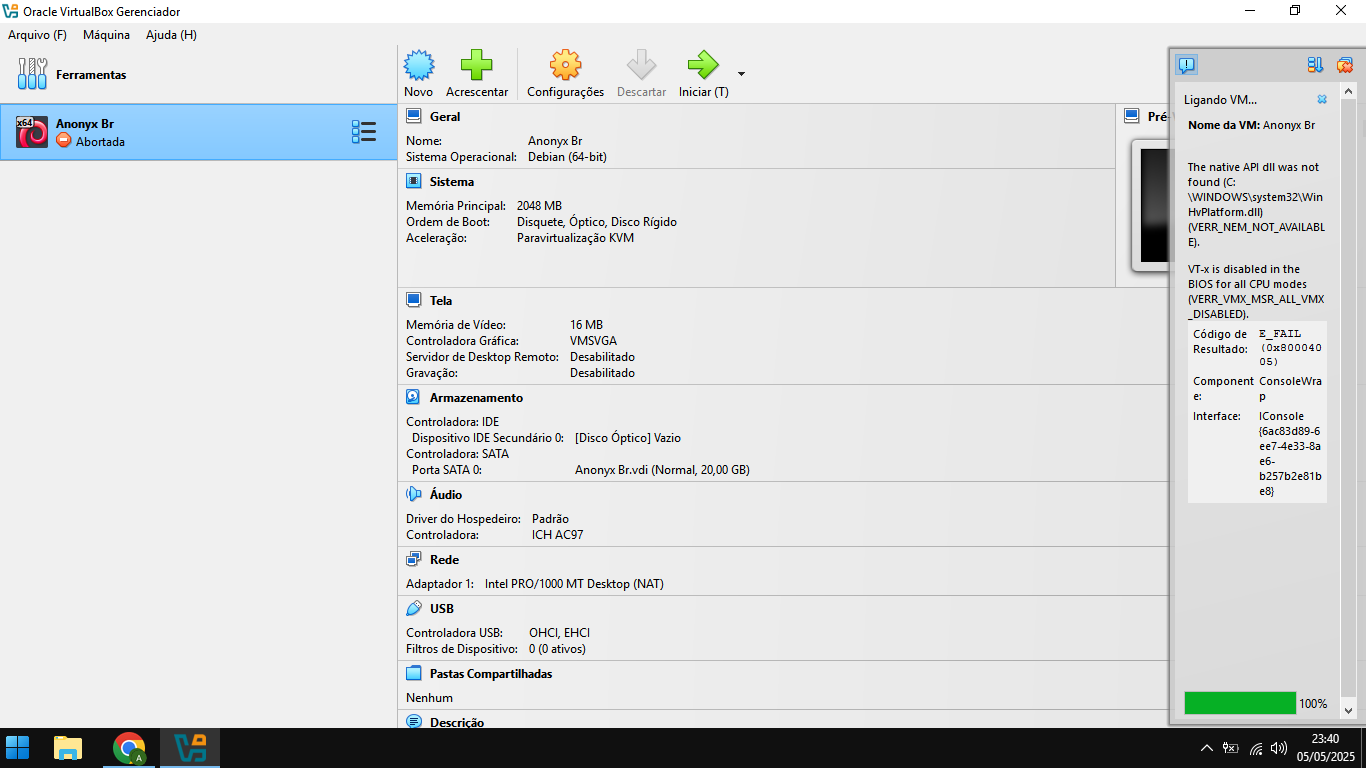Click the '[Disco Óptico] Vazio' value

tap(628, 438)
